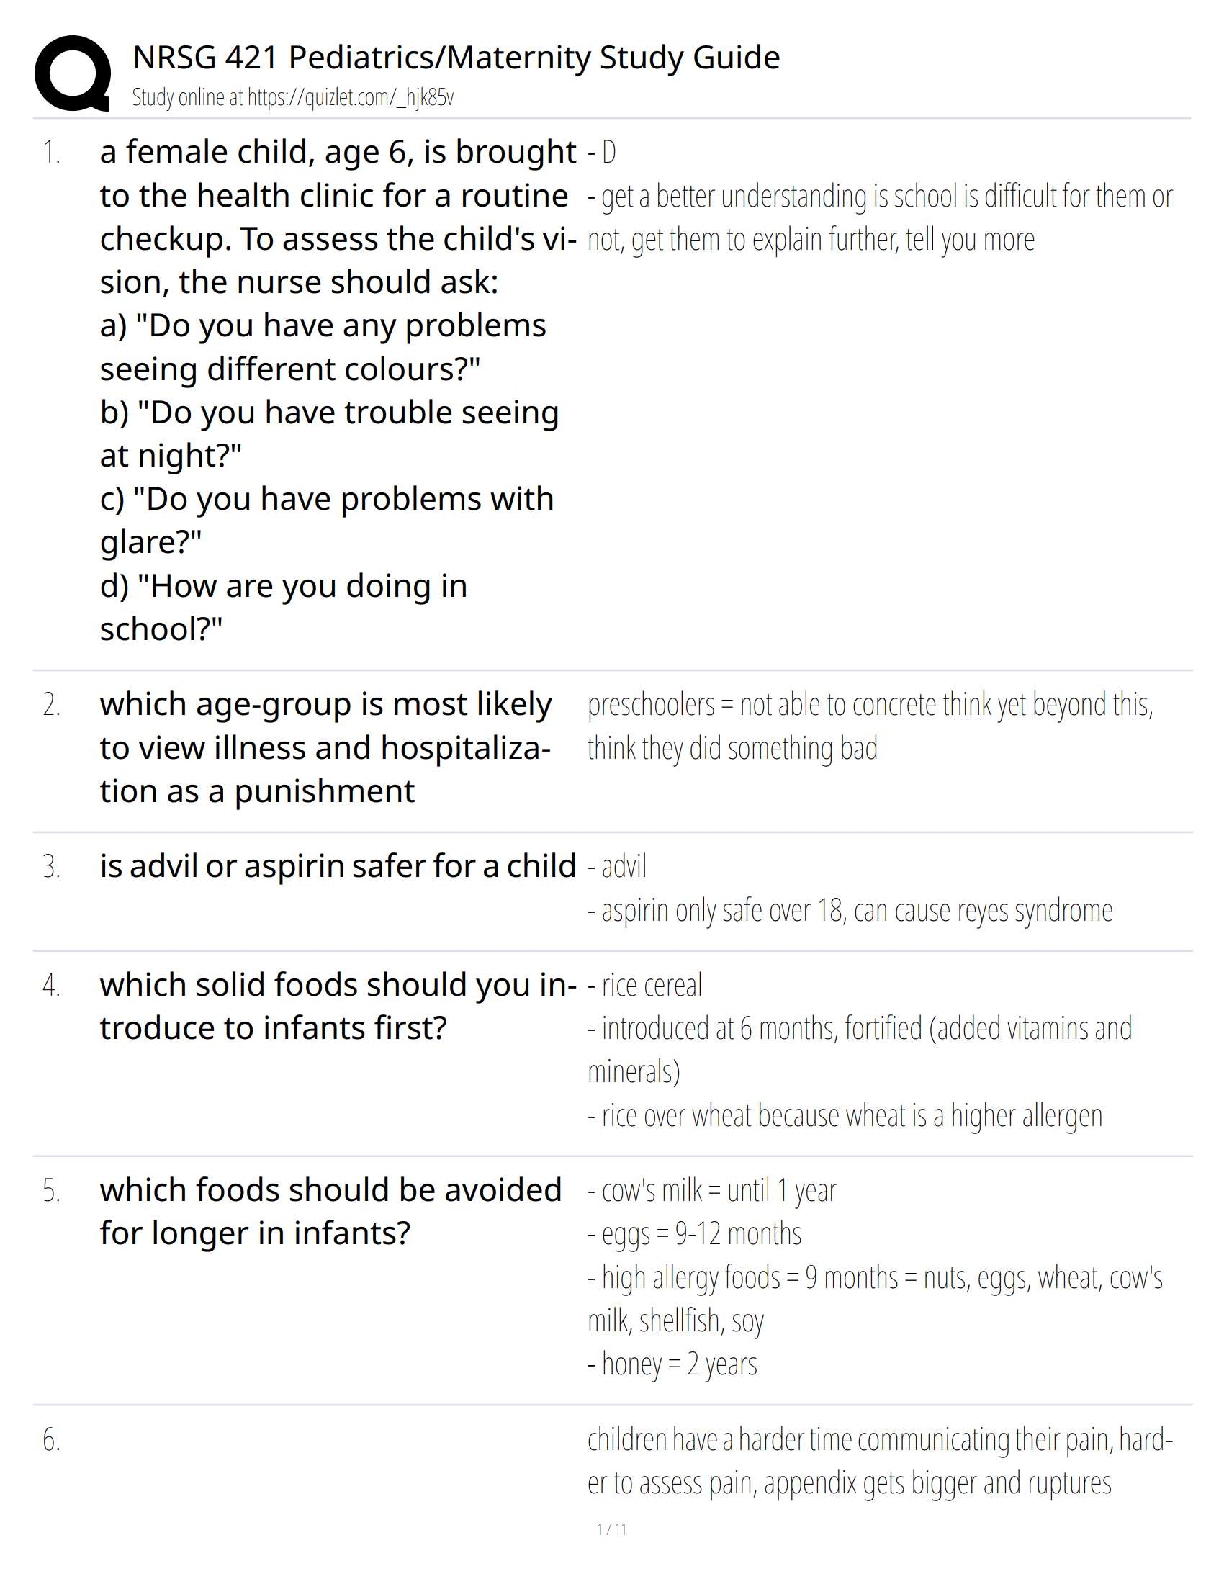Click the honey = 2 years answer line

pos(672,1364)
